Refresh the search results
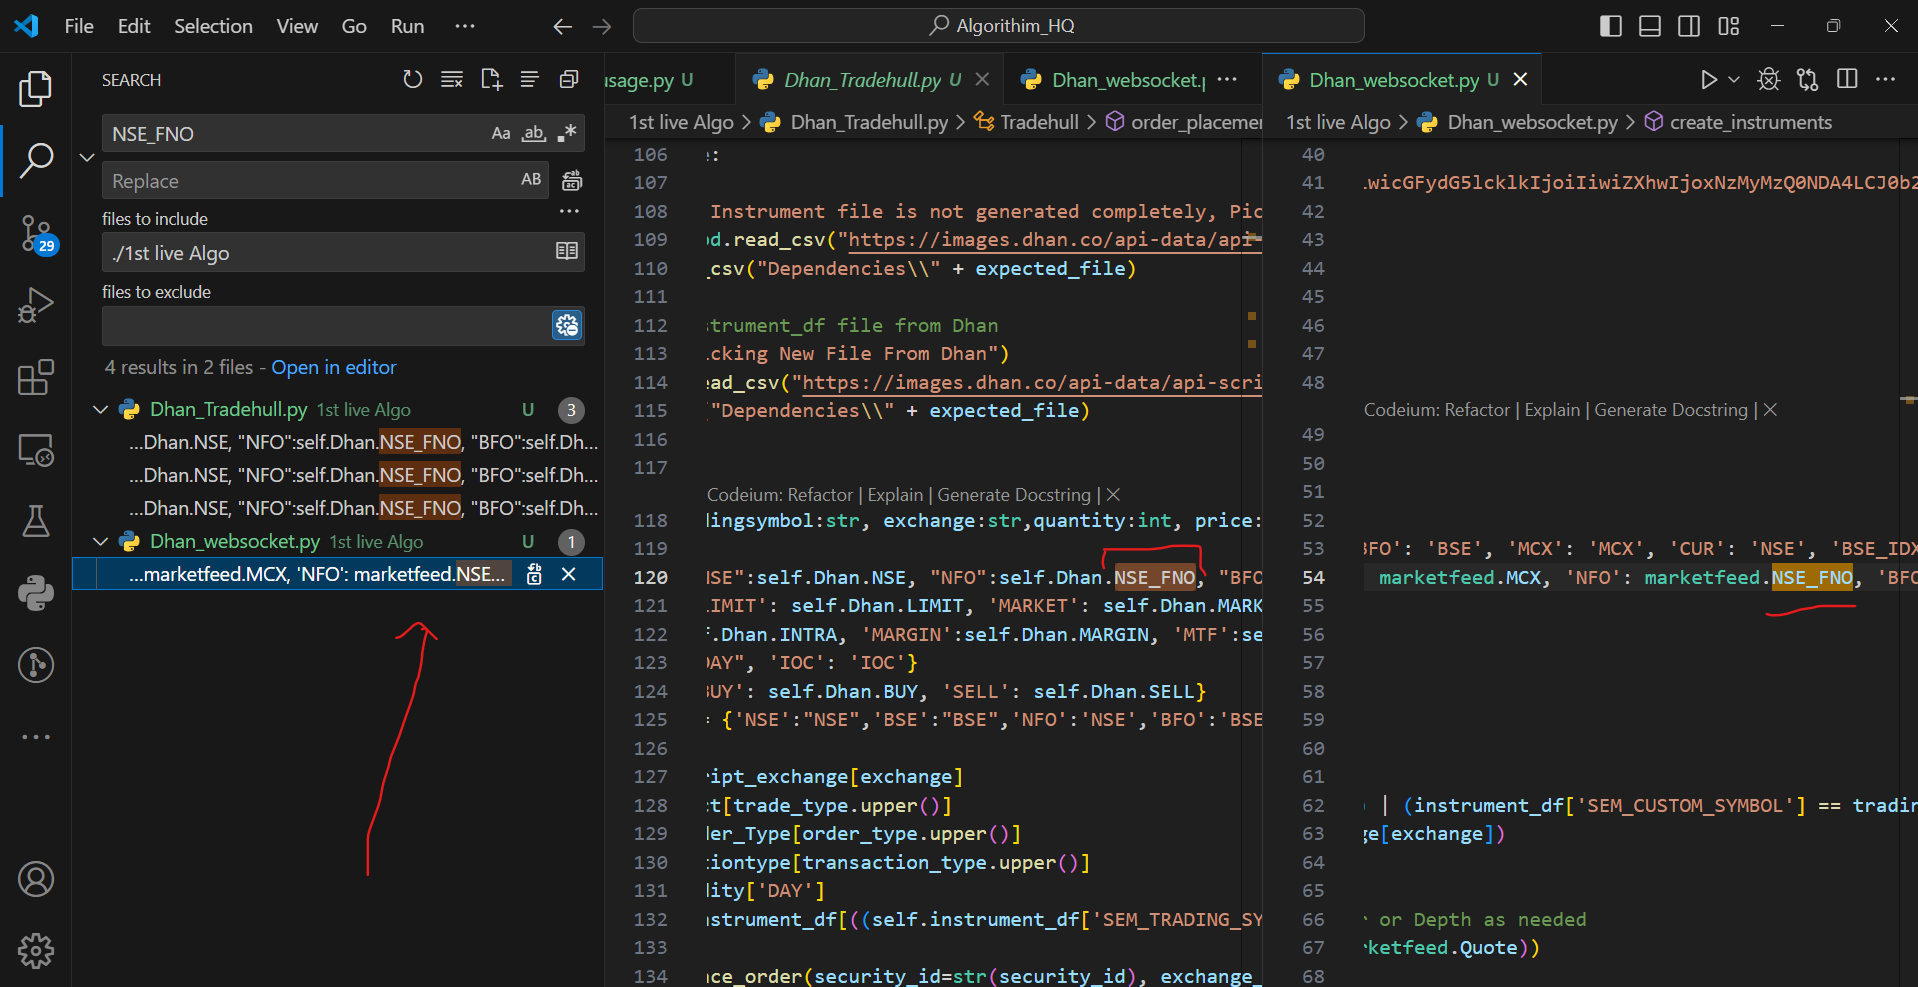 (412, 79)
